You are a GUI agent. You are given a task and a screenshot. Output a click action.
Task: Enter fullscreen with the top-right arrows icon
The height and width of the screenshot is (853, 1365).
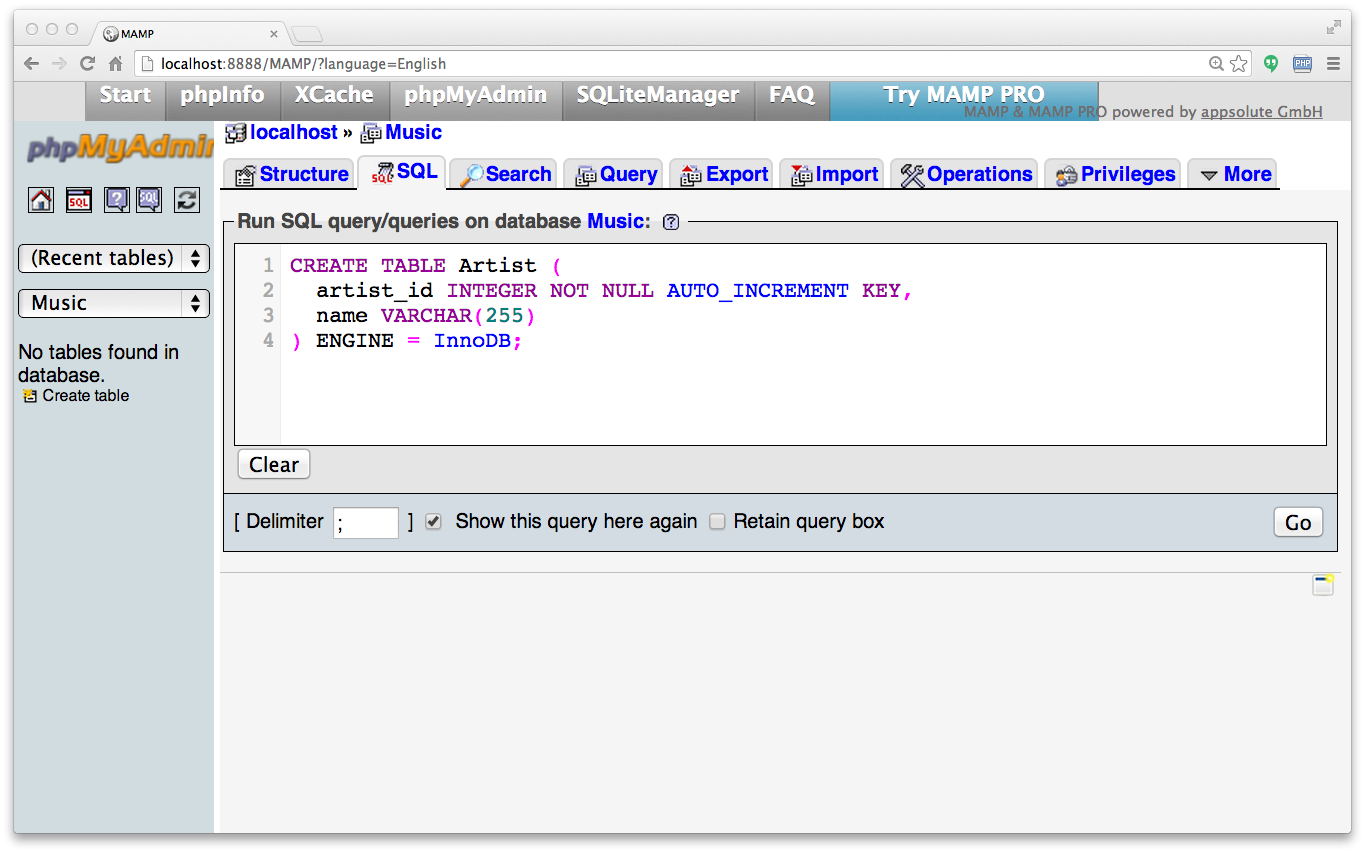point(1334,27)
